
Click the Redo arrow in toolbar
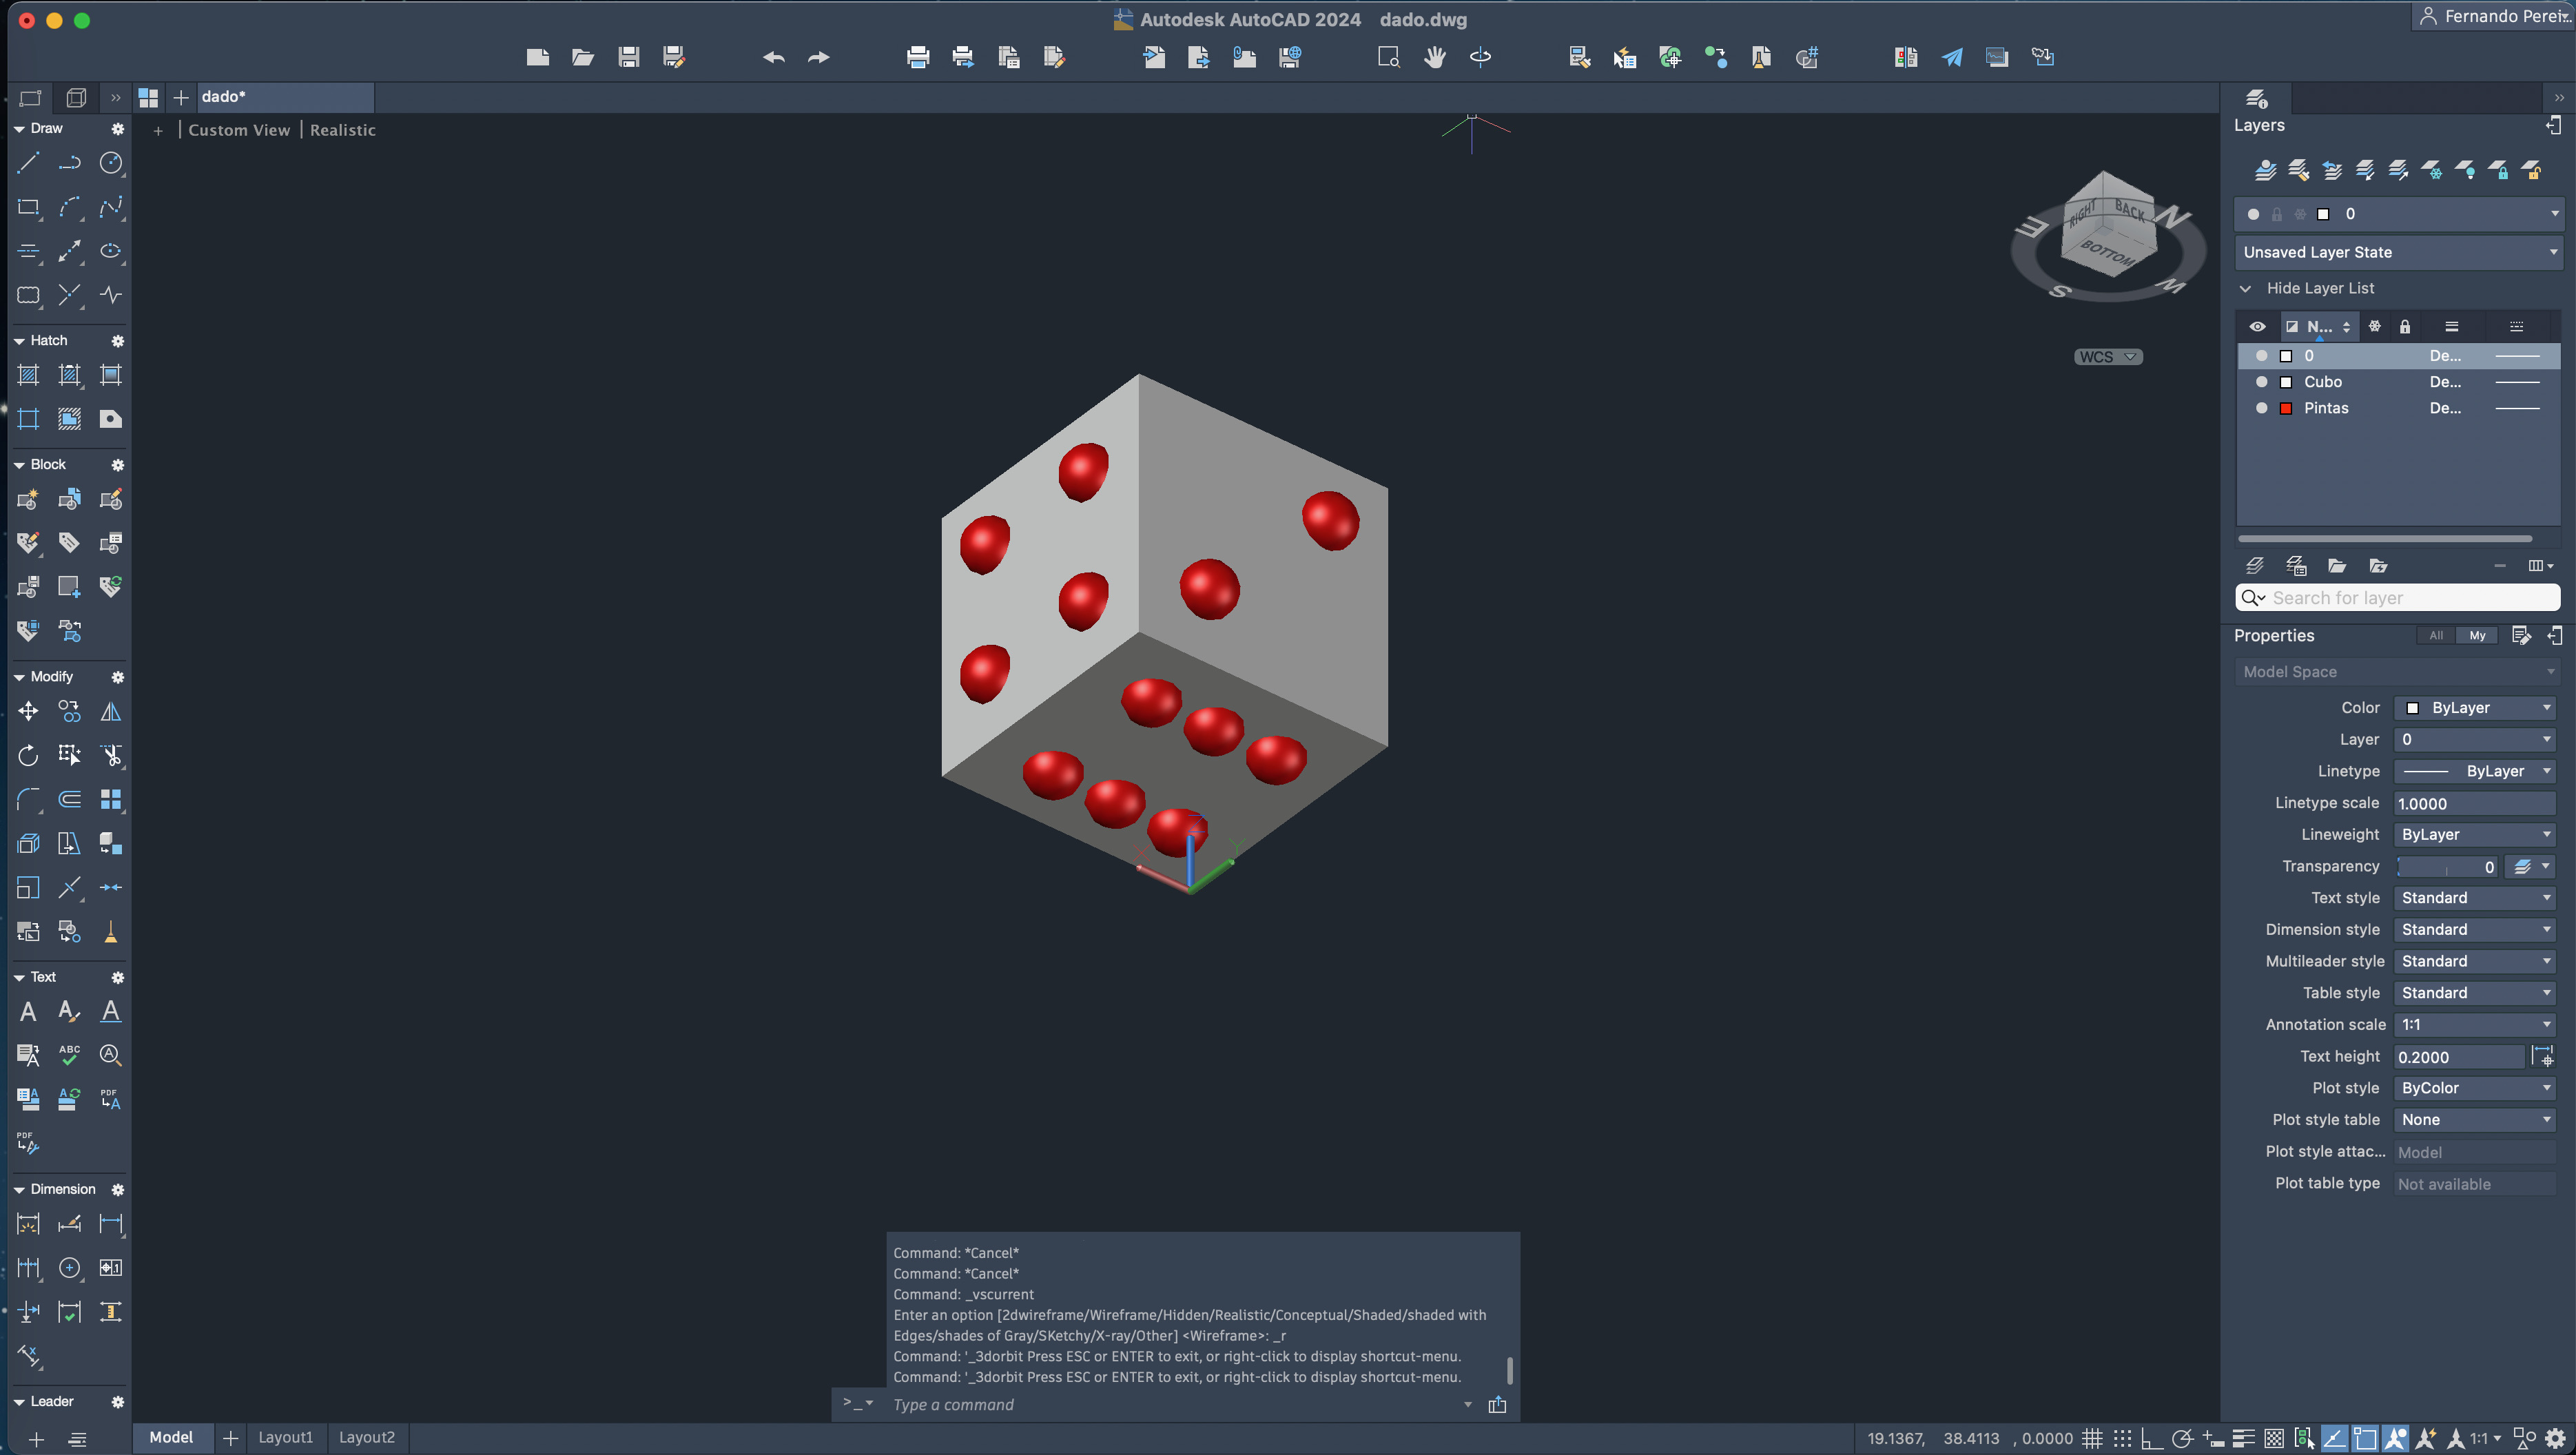(x=819, y=57)
